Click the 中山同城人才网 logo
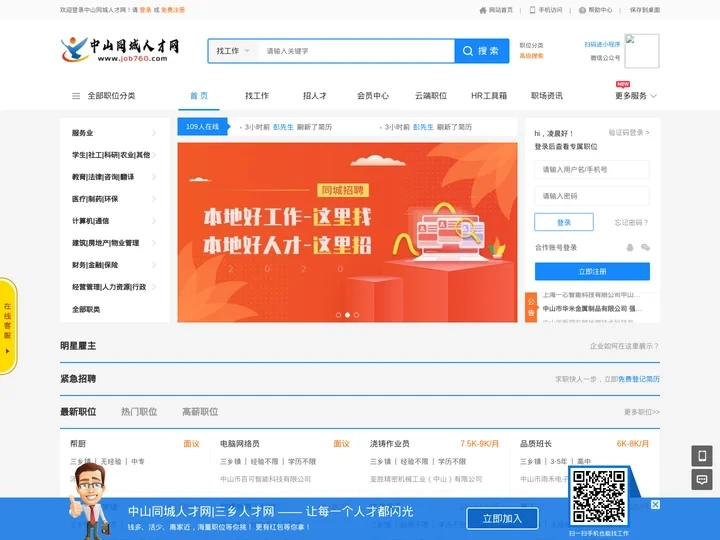Viewport: 720px width, 540px height. 120,50
